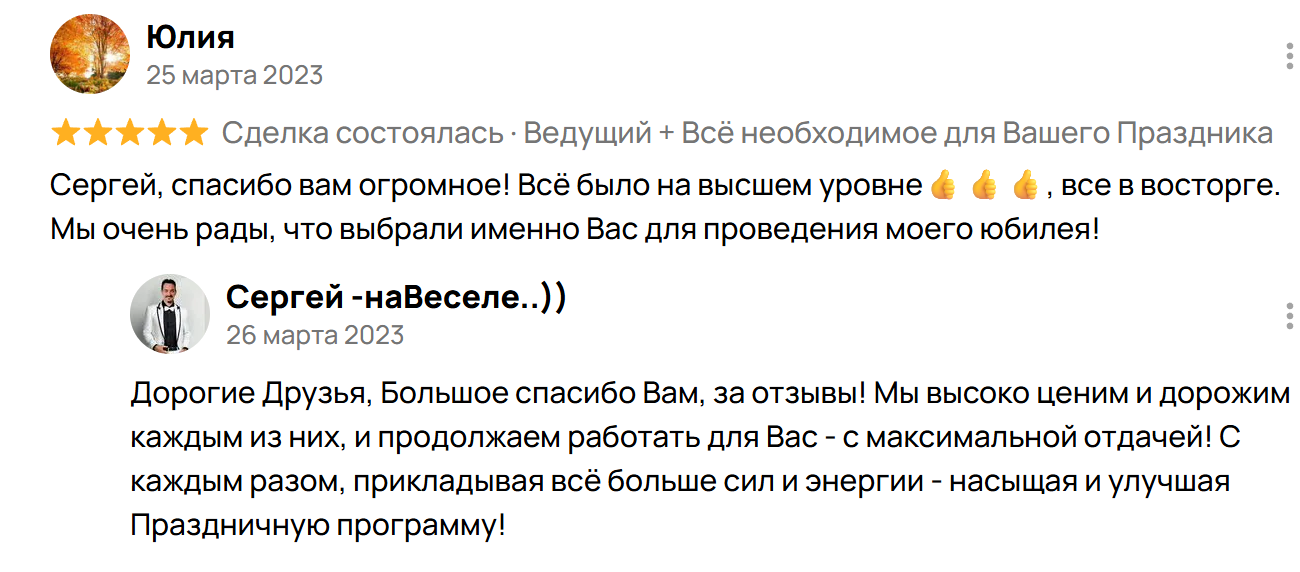Click the reply date "26 марта 2023"
Viewport: 1300px width, 572px height.
pyautogui.click(x=315, y=334)
